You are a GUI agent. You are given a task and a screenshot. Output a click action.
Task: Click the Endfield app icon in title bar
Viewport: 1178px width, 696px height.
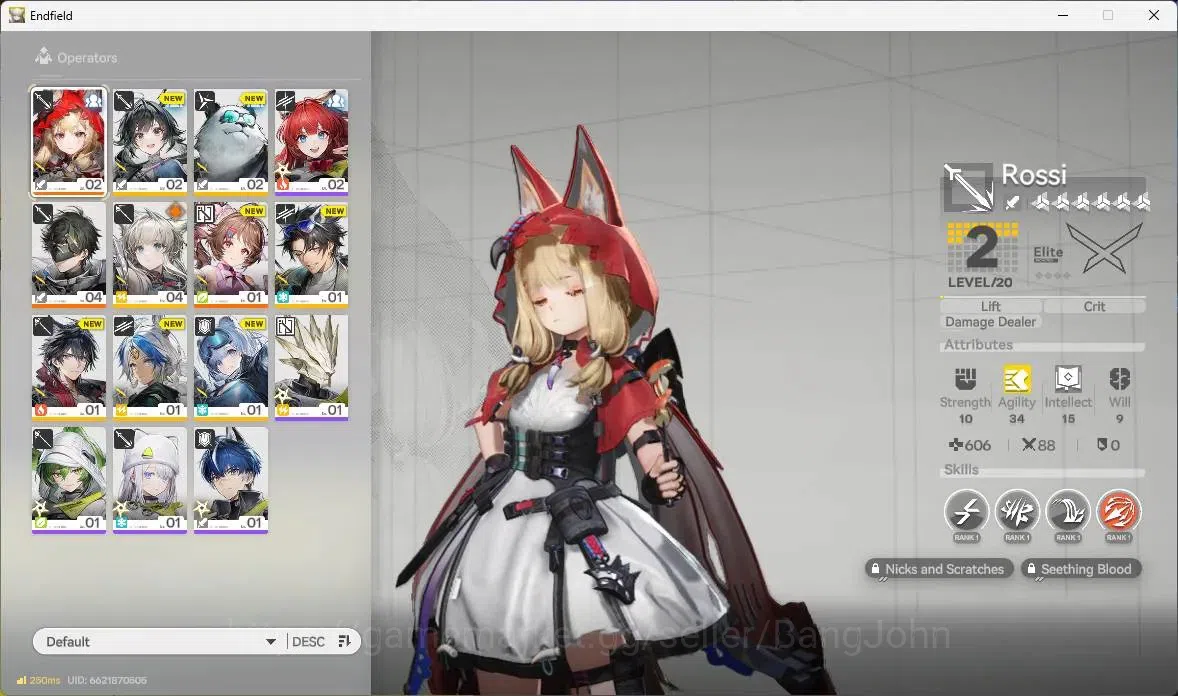pyautogui.click(x=17, y=15)
